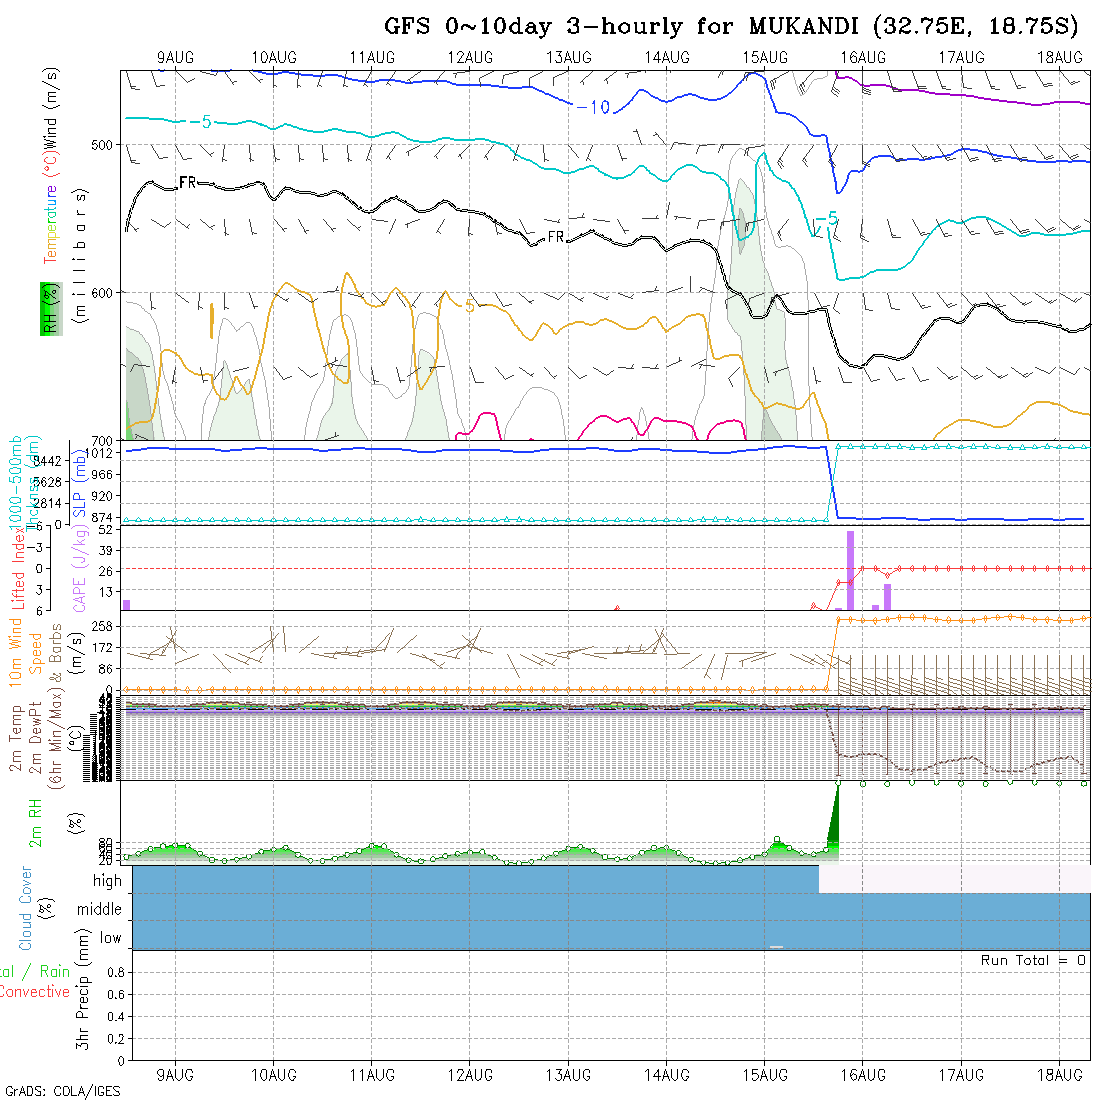
Task: Click the '700' millibar pressure level label
Action: tap(102, 441)
